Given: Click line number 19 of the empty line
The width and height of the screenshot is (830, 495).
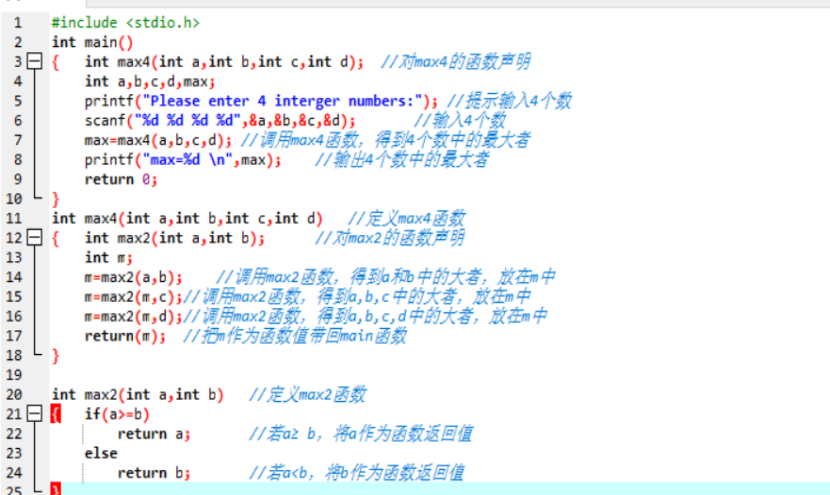Looking at the screenshot, I should [14, 375].
